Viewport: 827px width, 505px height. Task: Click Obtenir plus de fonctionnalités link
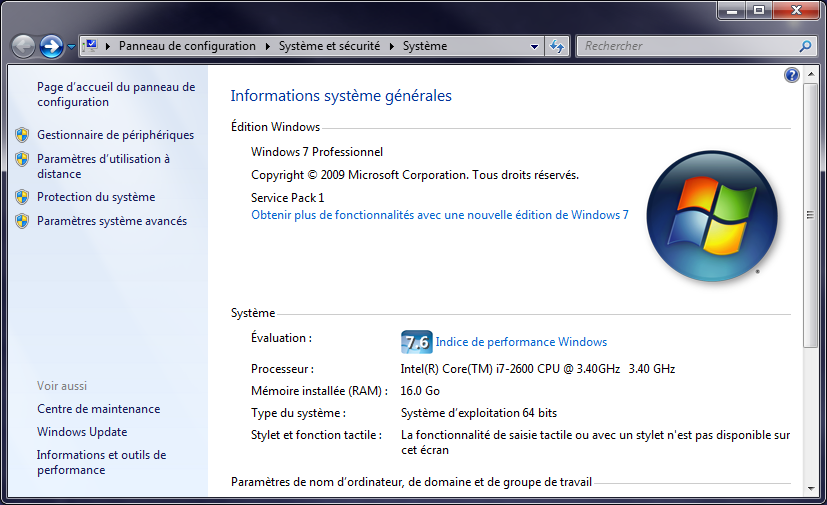(x=439, y=215)
